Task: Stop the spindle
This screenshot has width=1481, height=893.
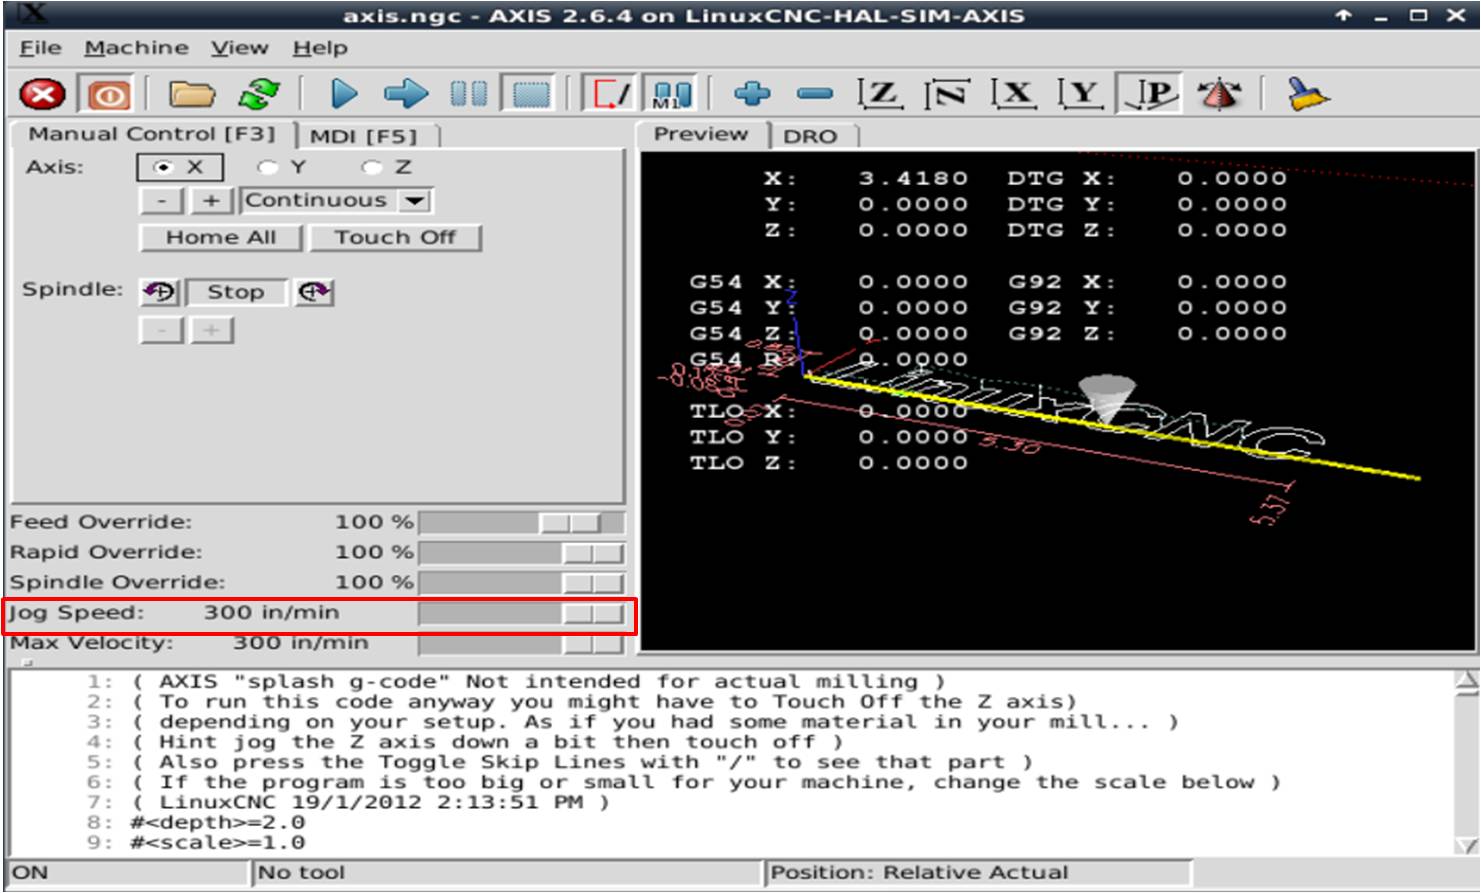Action: click(236, 292)
